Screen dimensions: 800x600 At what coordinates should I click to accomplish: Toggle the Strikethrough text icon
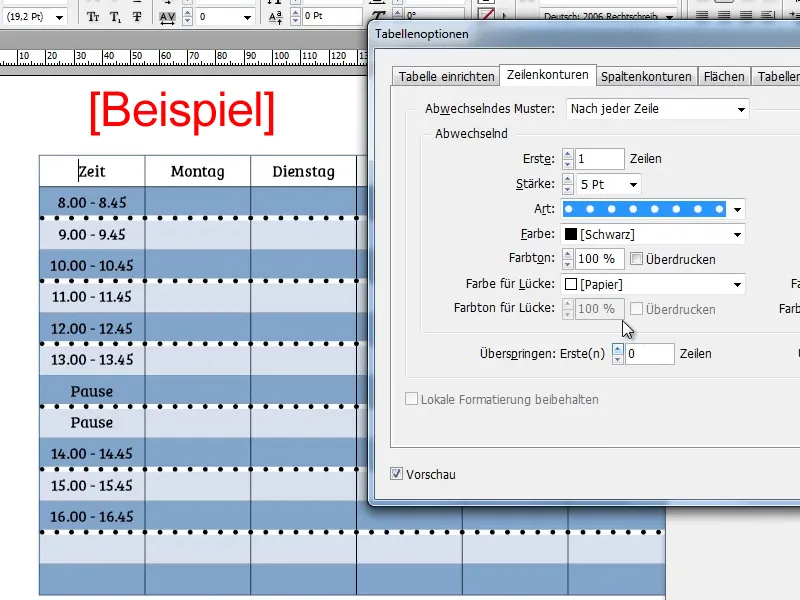[x=137, y=17]
